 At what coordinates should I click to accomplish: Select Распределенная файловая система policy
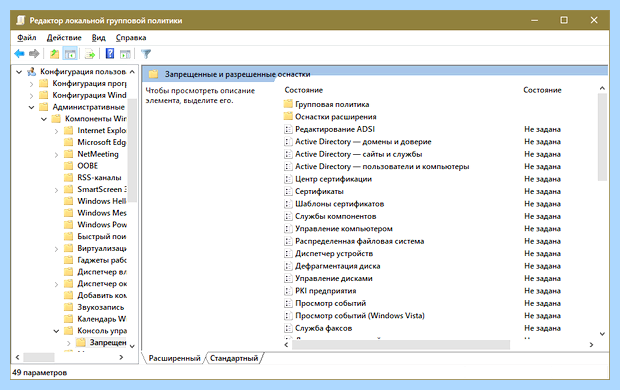(359, 241)
